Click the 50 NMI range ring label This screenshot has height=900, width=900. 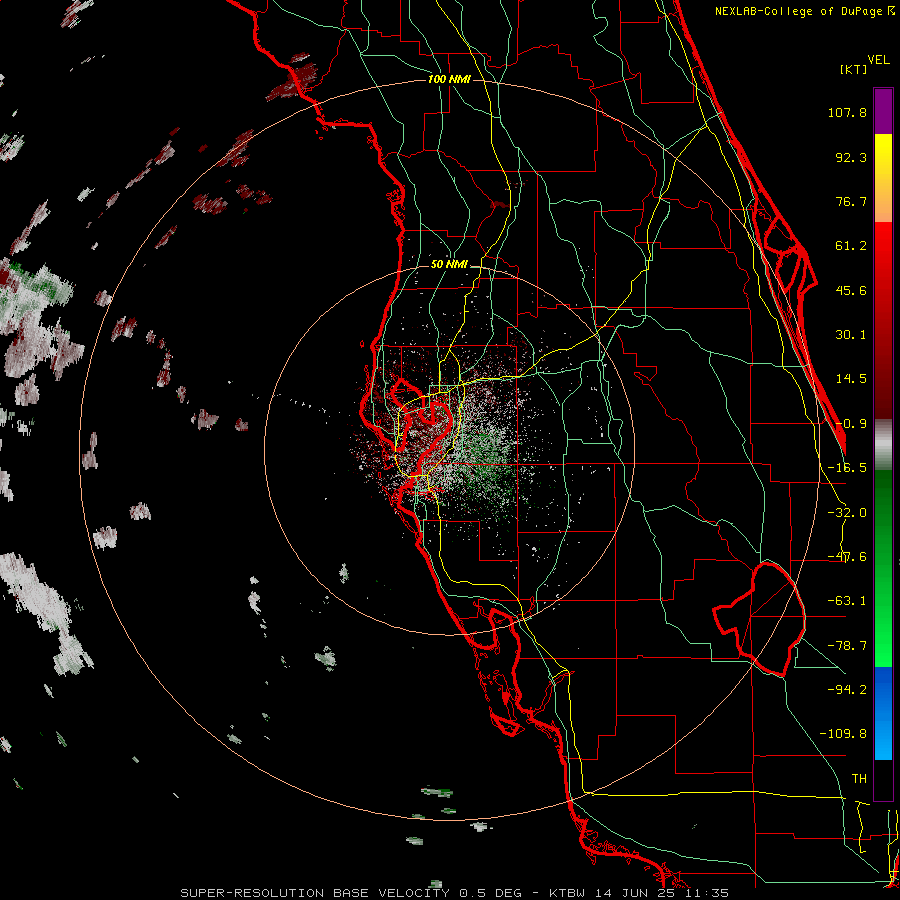[449, 264]
